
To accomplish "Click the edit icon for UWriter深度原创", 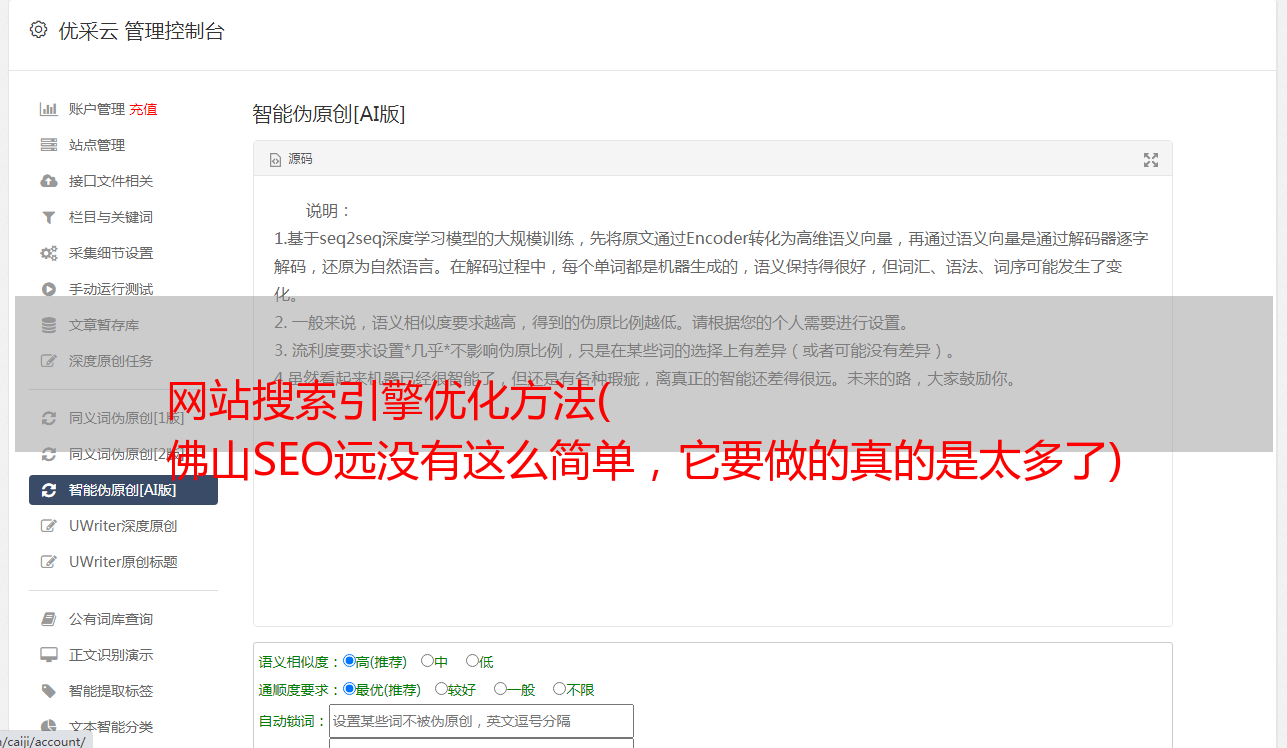I will [48, 526].
